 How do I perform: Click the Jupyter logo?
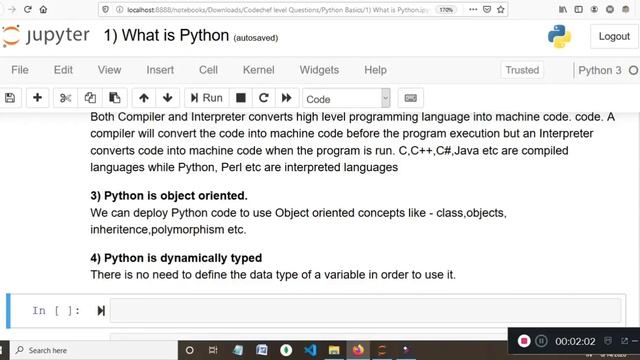[x=46, y=36]
